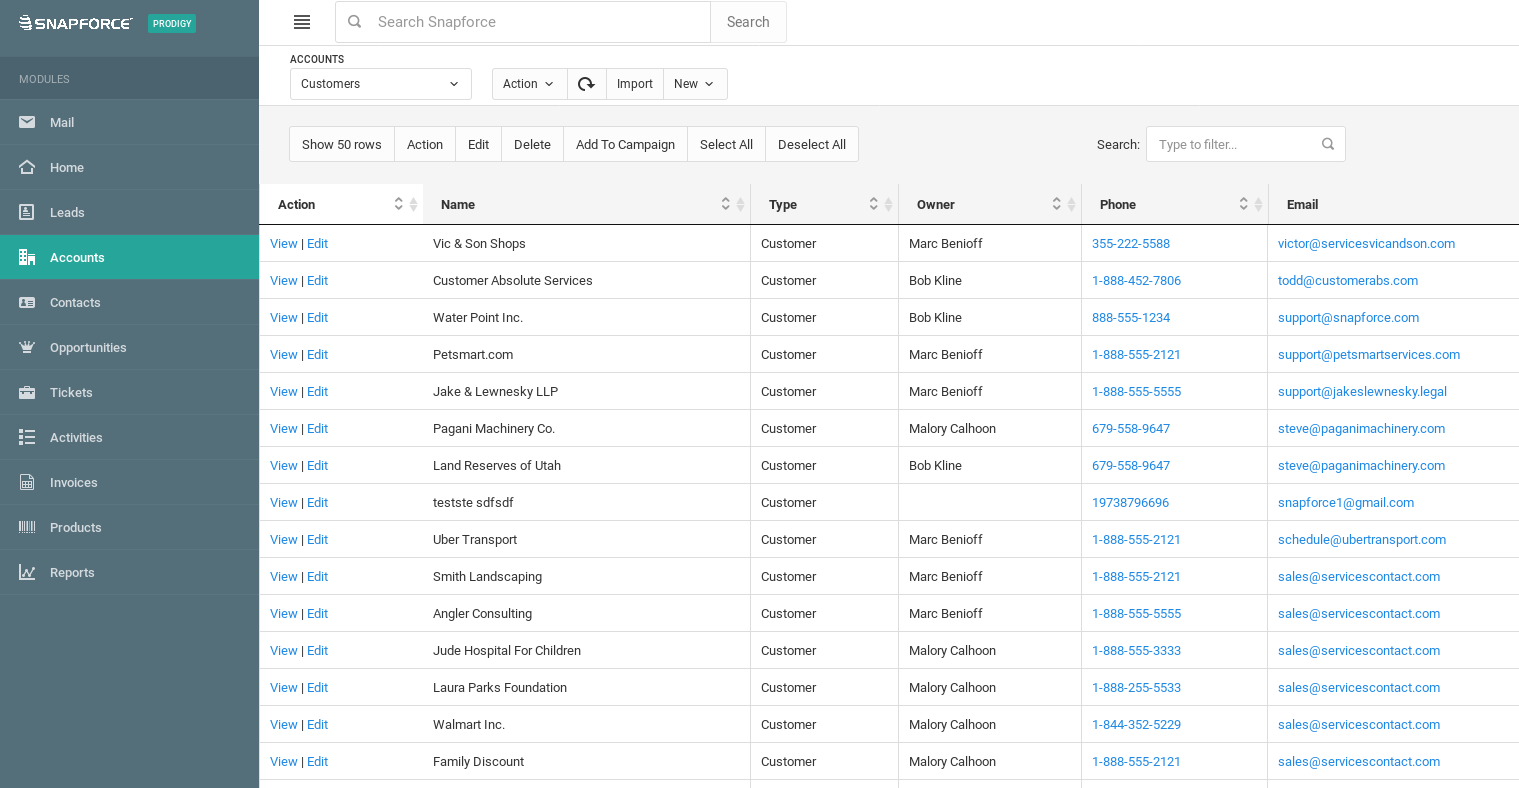Expand the New dropdown button

point(695,84)
